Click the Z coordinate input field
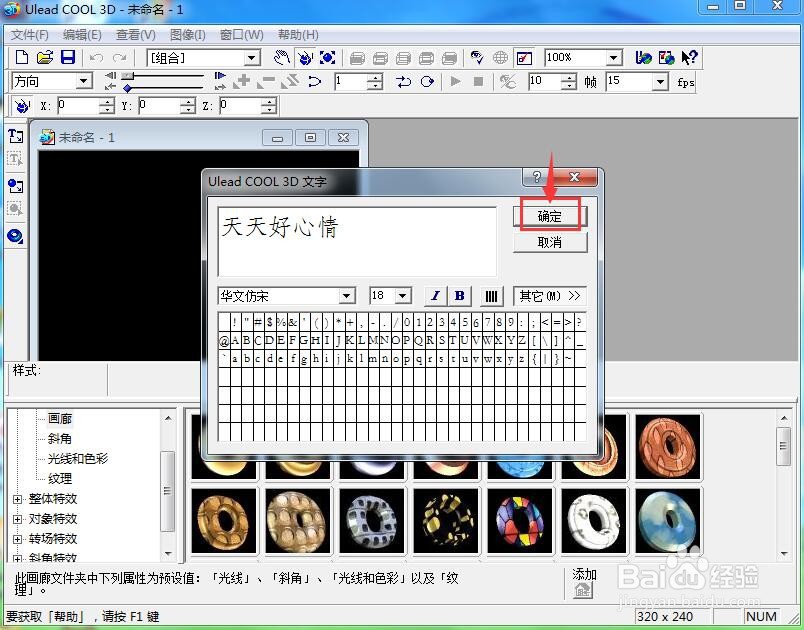This screenshot has height=630, width=804. pos(239,106)
